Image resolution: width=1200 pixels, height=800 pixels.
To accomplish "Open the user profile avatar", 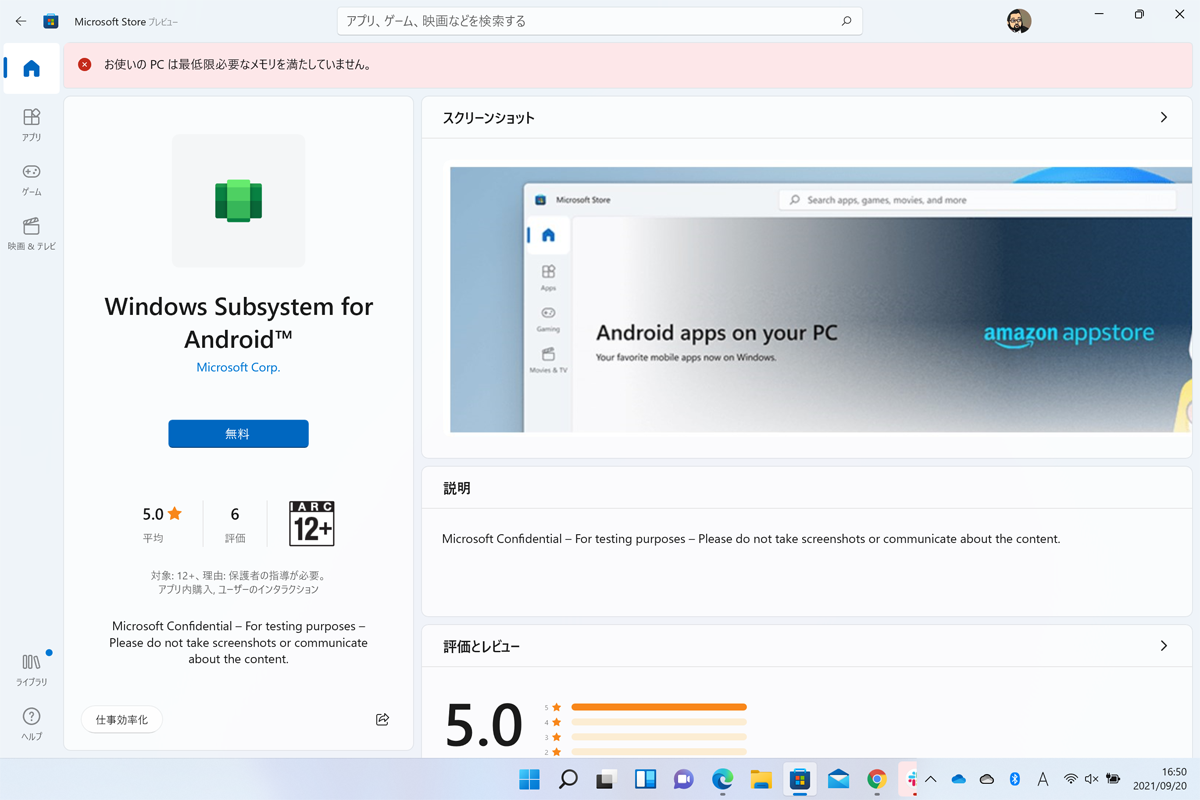I will click(x=1018, y=21).
